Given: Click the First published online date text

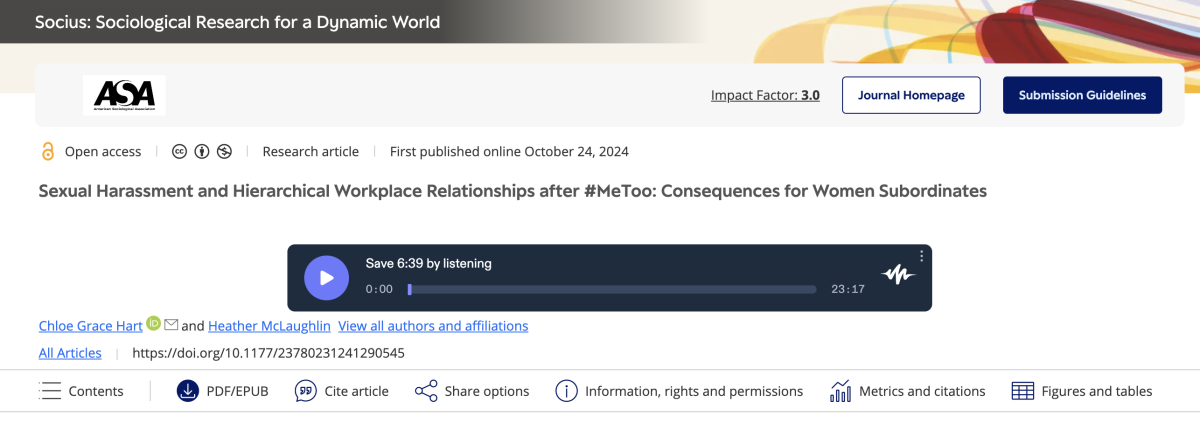Looking at the screenshot, I should pos(509,152).
